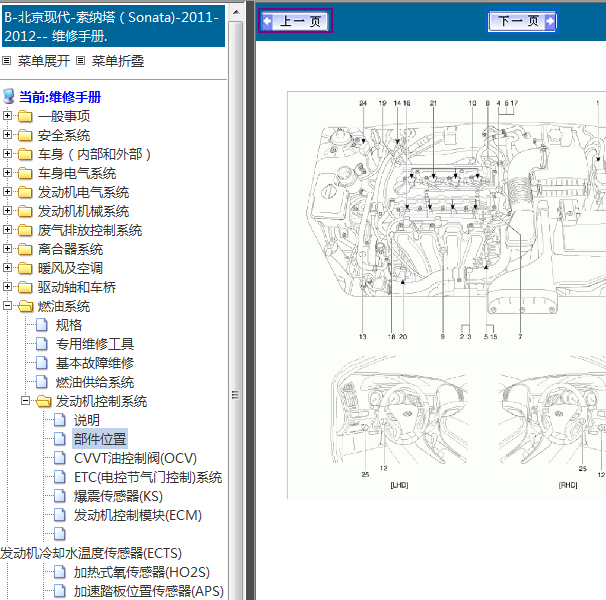Open the 加热式氧传感器(HO2S) entry

[x=141, y=572]
